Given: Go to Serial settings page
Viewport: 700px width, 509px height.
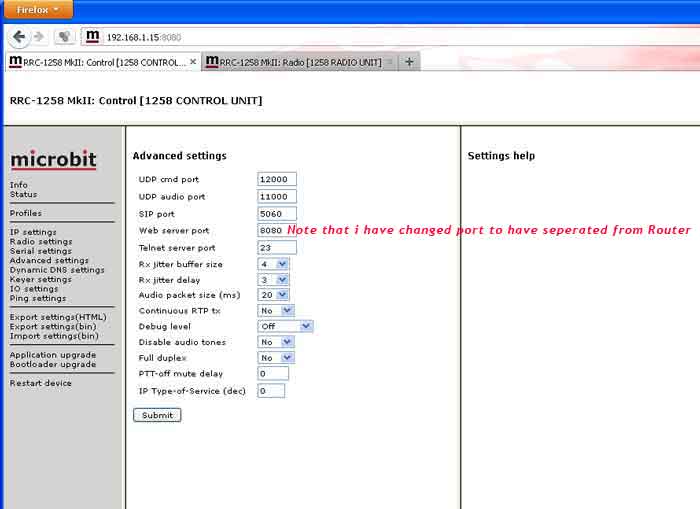Looking at the screenshot, I should point(41,251).
